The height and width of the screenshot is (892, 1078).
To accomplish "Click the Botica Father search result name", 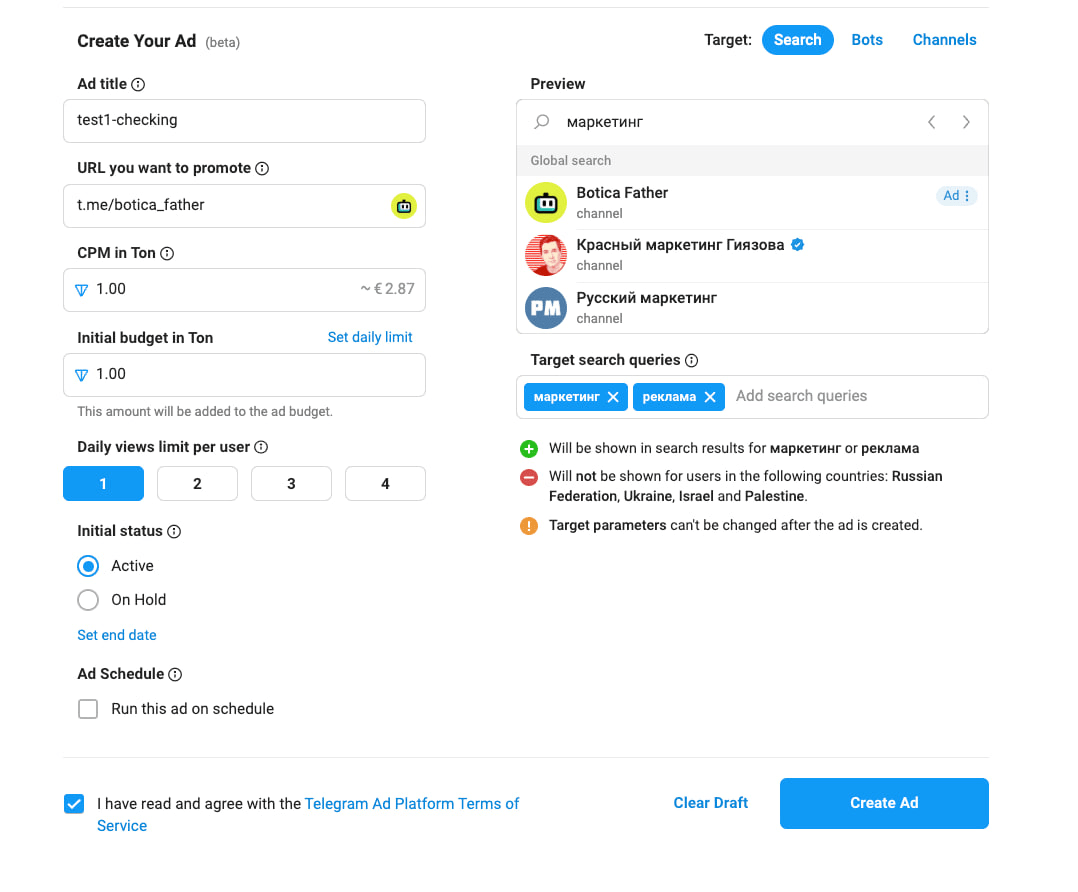I will point(622,193).
